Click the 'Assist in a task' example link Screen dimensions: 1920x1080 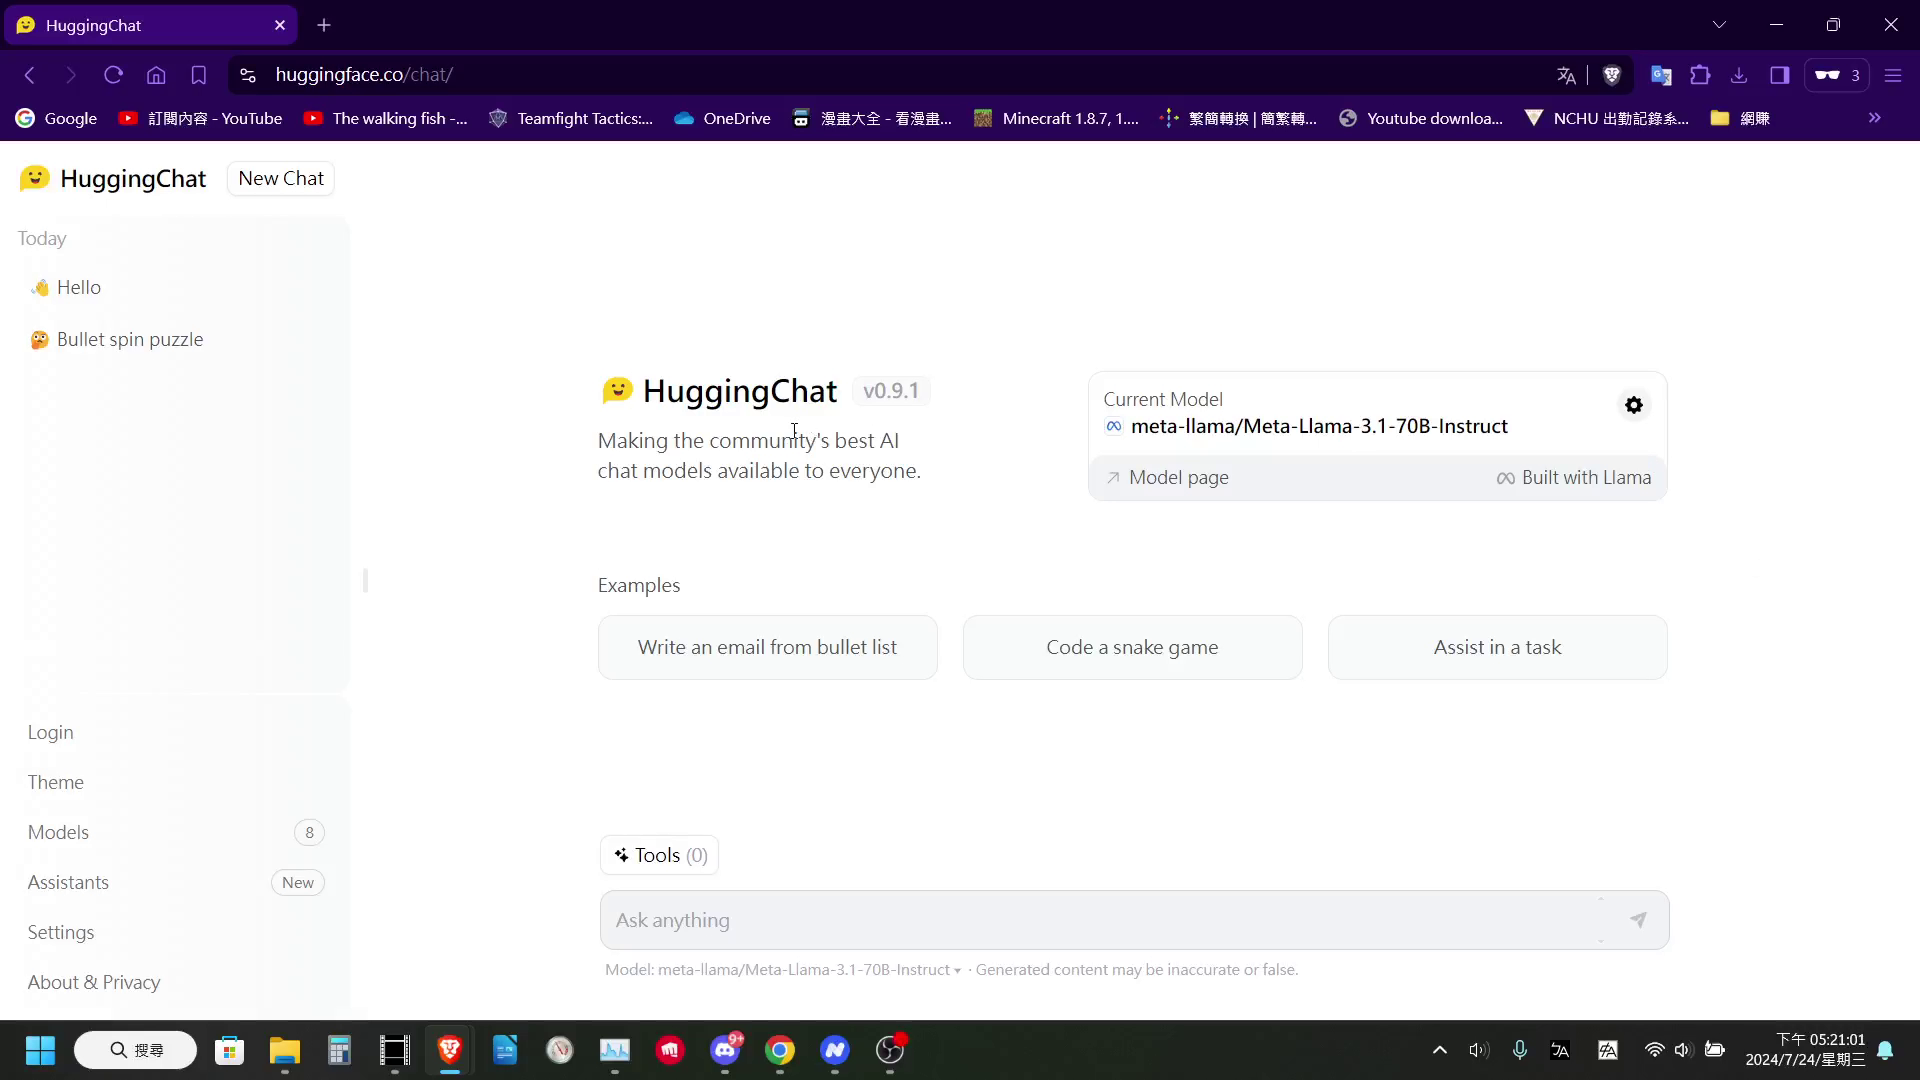pyautogui.click(x=1498, y=646)
